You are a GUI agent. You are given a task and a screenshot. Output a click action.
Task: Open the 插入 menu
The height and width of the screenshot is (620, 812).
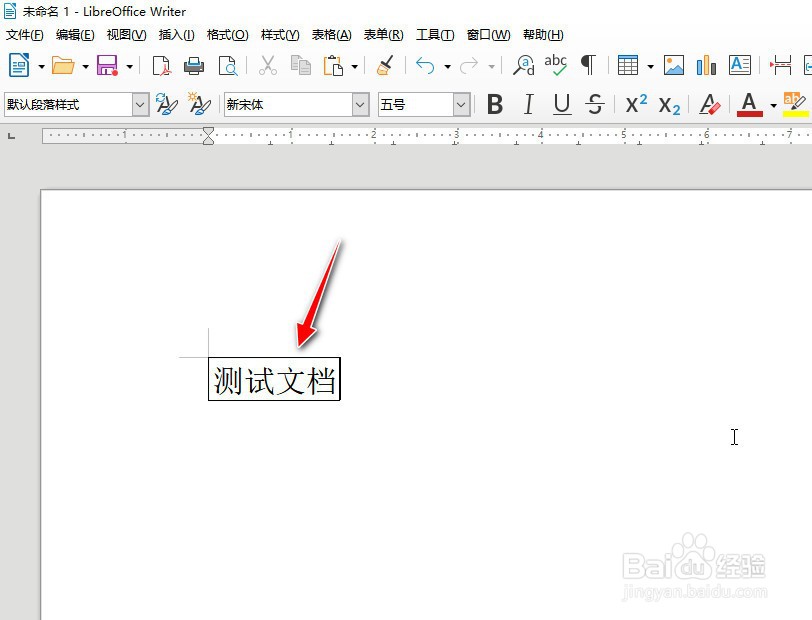pyautogui.click(x=176, y=34)
